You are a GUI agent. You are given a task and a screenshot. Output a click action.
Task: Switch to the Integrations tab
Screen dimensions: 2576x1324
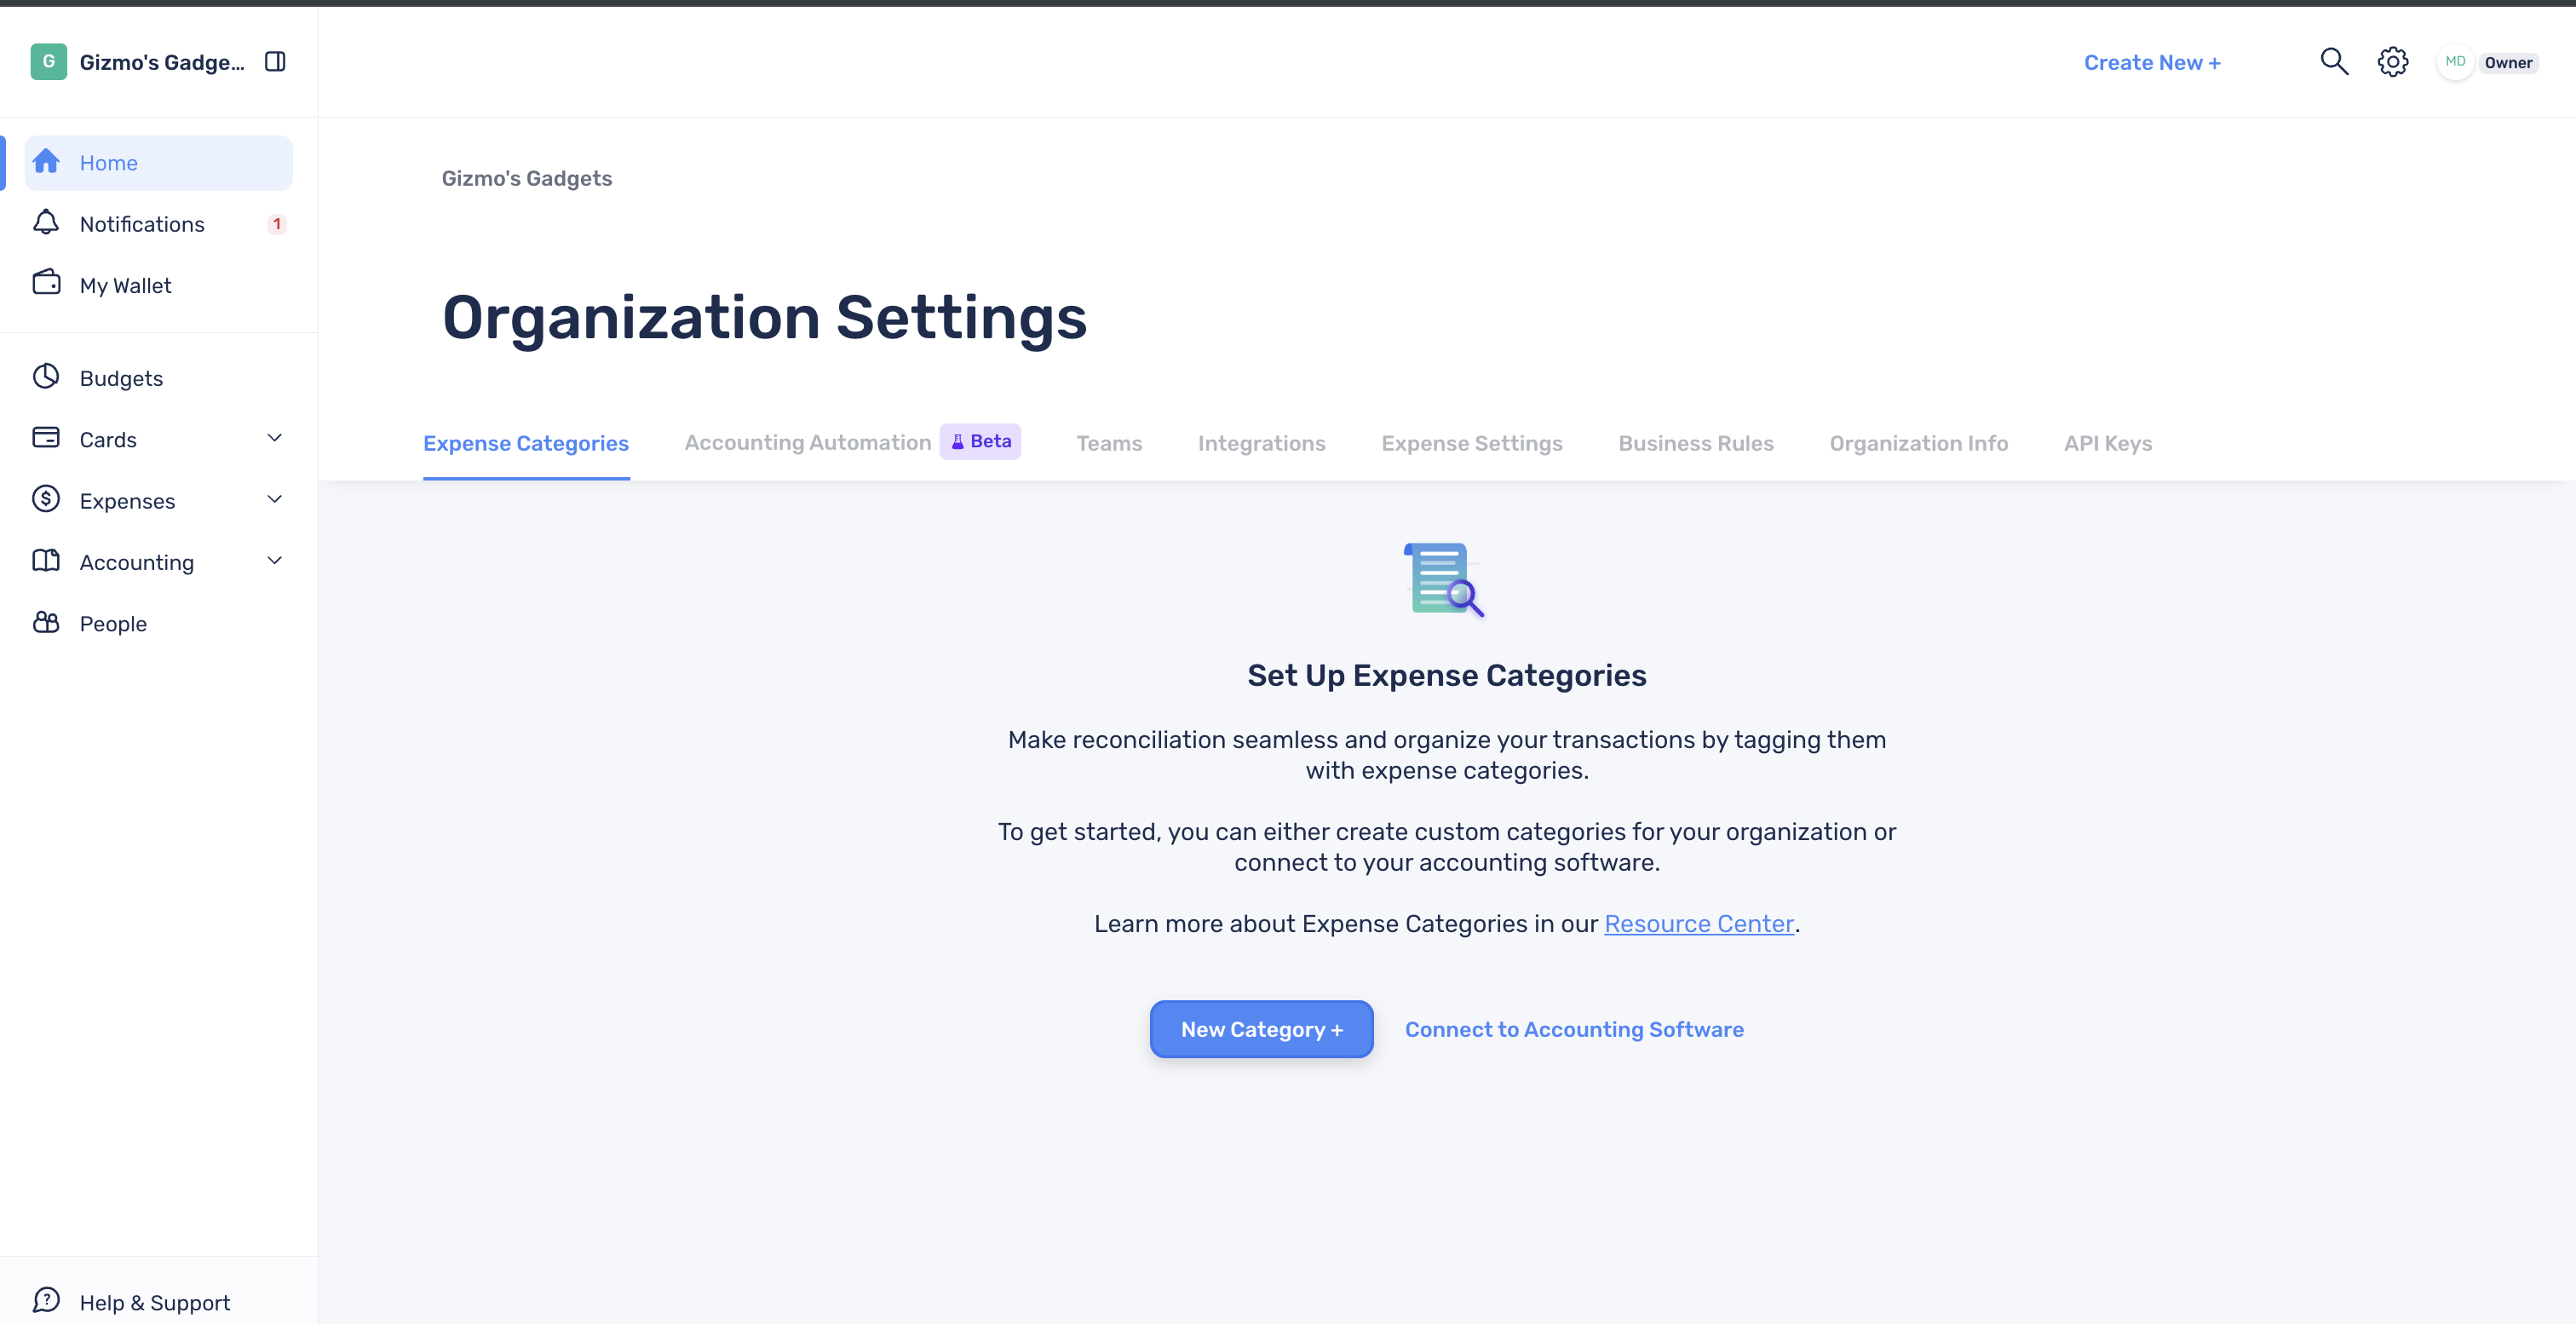(1262, 443)
